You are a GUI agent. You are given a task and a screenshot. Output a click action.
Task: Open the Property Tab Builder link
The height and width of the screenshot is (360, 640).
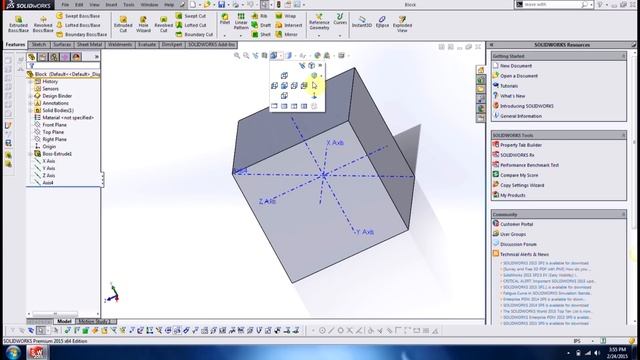[521, 145]
